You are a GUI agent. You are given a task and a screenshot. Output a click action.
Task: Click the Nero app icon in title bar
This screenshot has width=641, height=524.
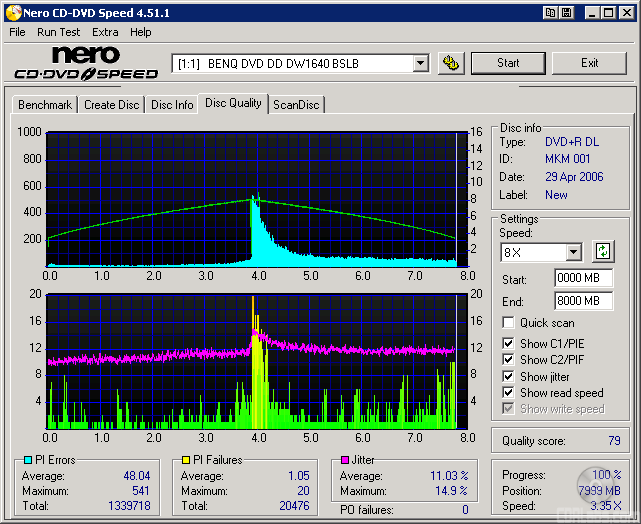pos(13,13)
